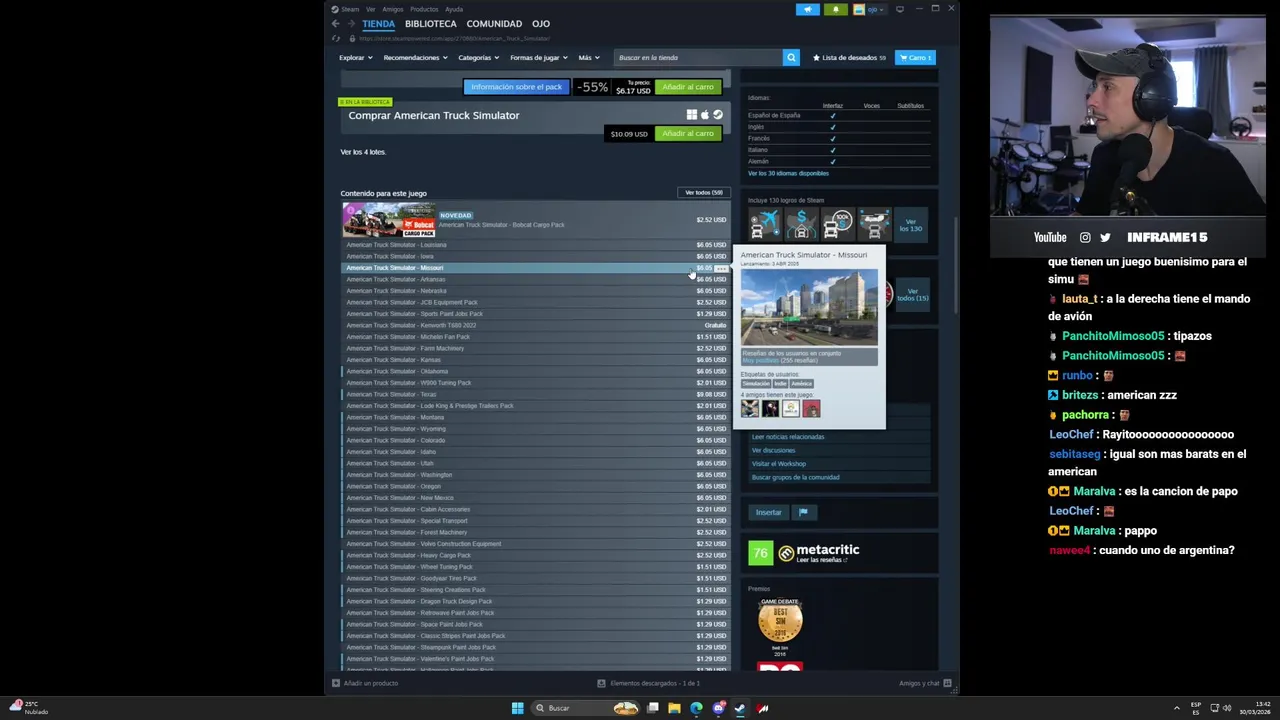Viewport: 1280px width, 720px height.
Task: Open the Bobcat Cargo Pack thumbnail
Action: pyautogui.click(x=389, y=220)
